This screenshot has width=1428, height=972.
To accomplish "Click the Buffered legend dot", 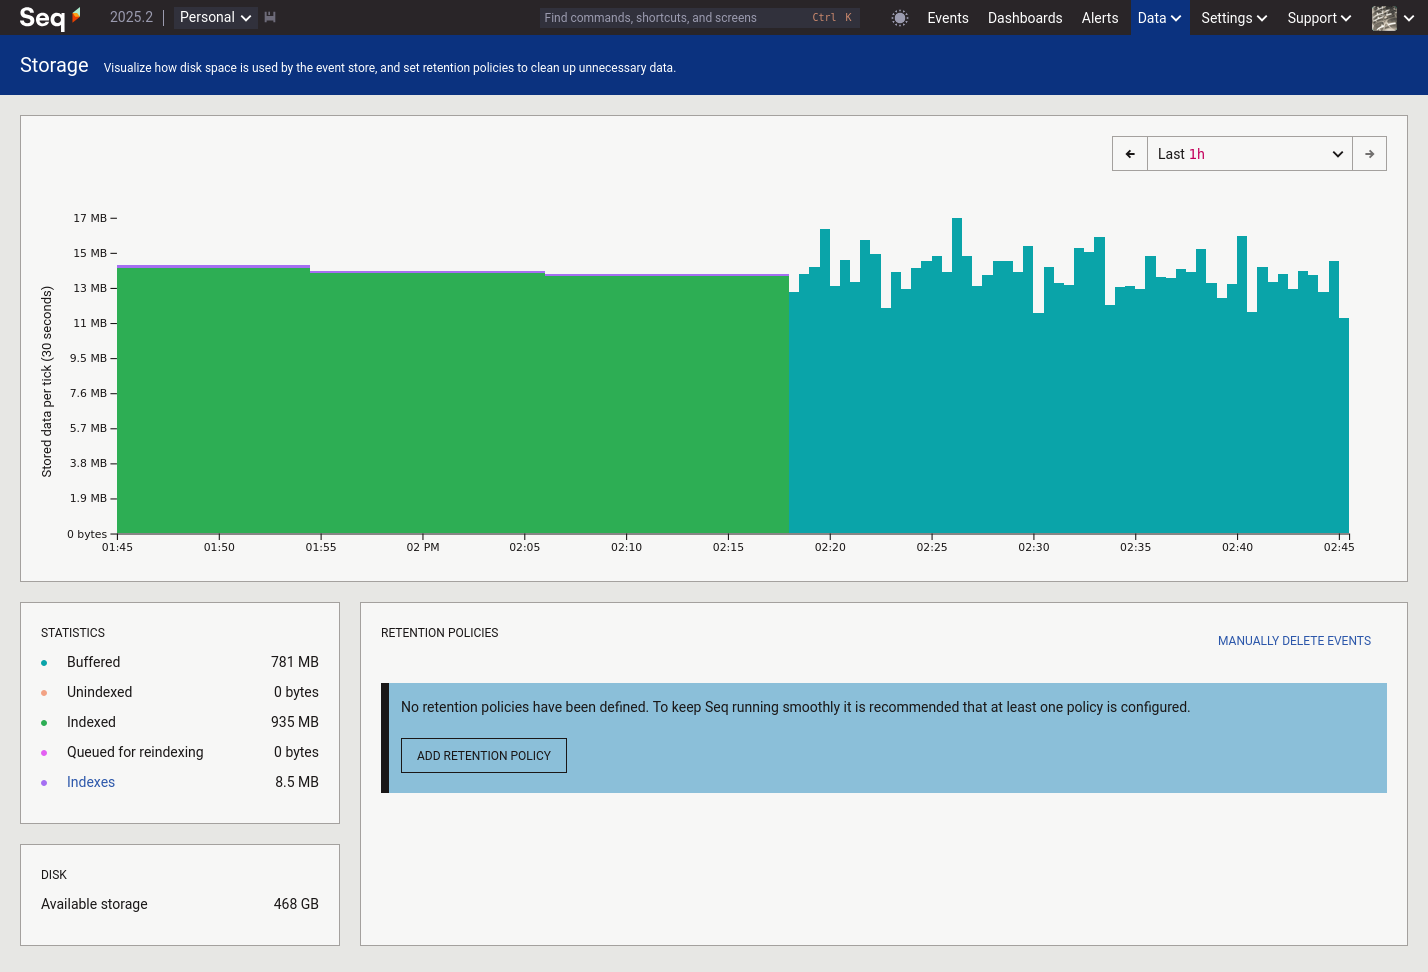I will 44,663.
